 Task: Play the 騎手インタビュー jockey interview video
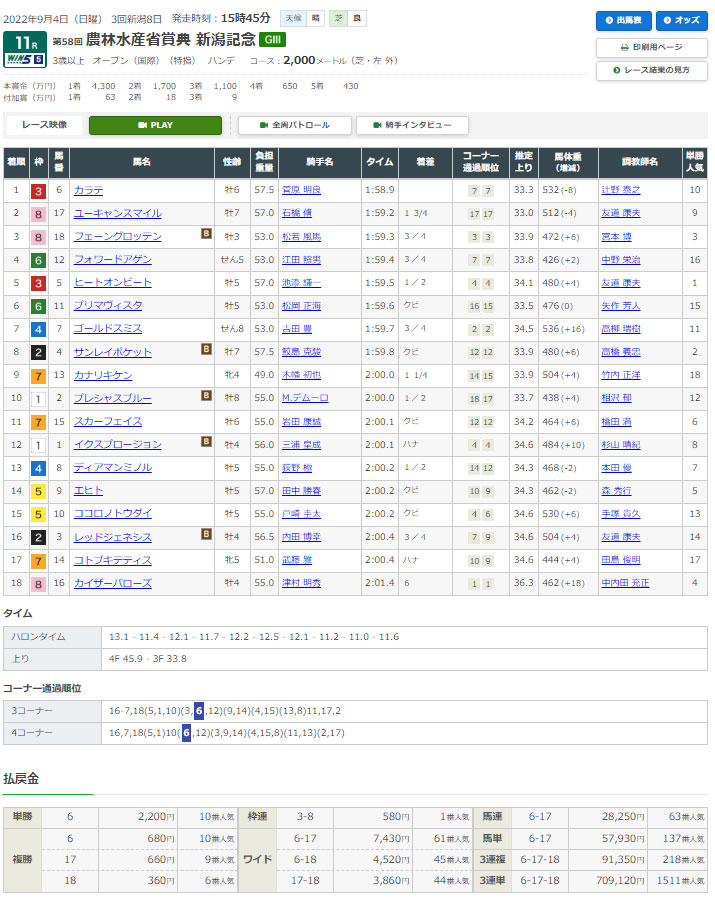point(411,125)
